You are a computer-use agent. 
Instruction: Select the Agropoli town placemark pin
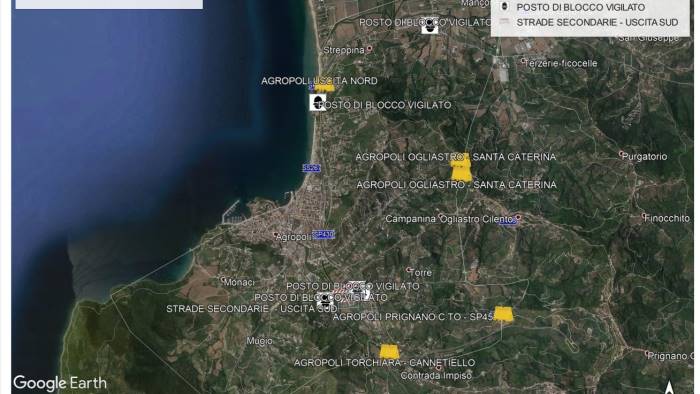[x=275, y=234]
